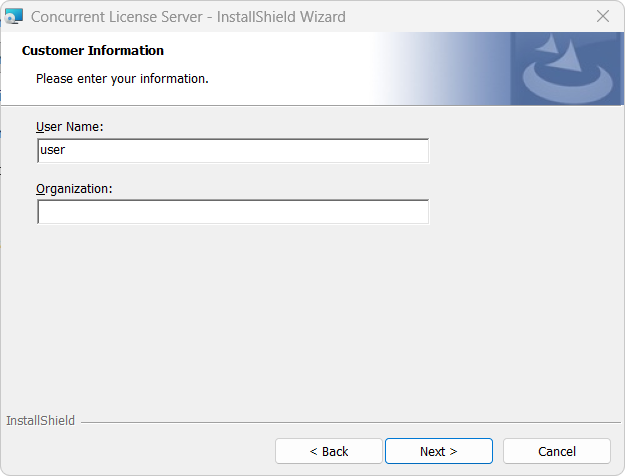This screenshot has width=625, height=476.
Task: Click into the empty Organization field
Action: click(233, 212)
